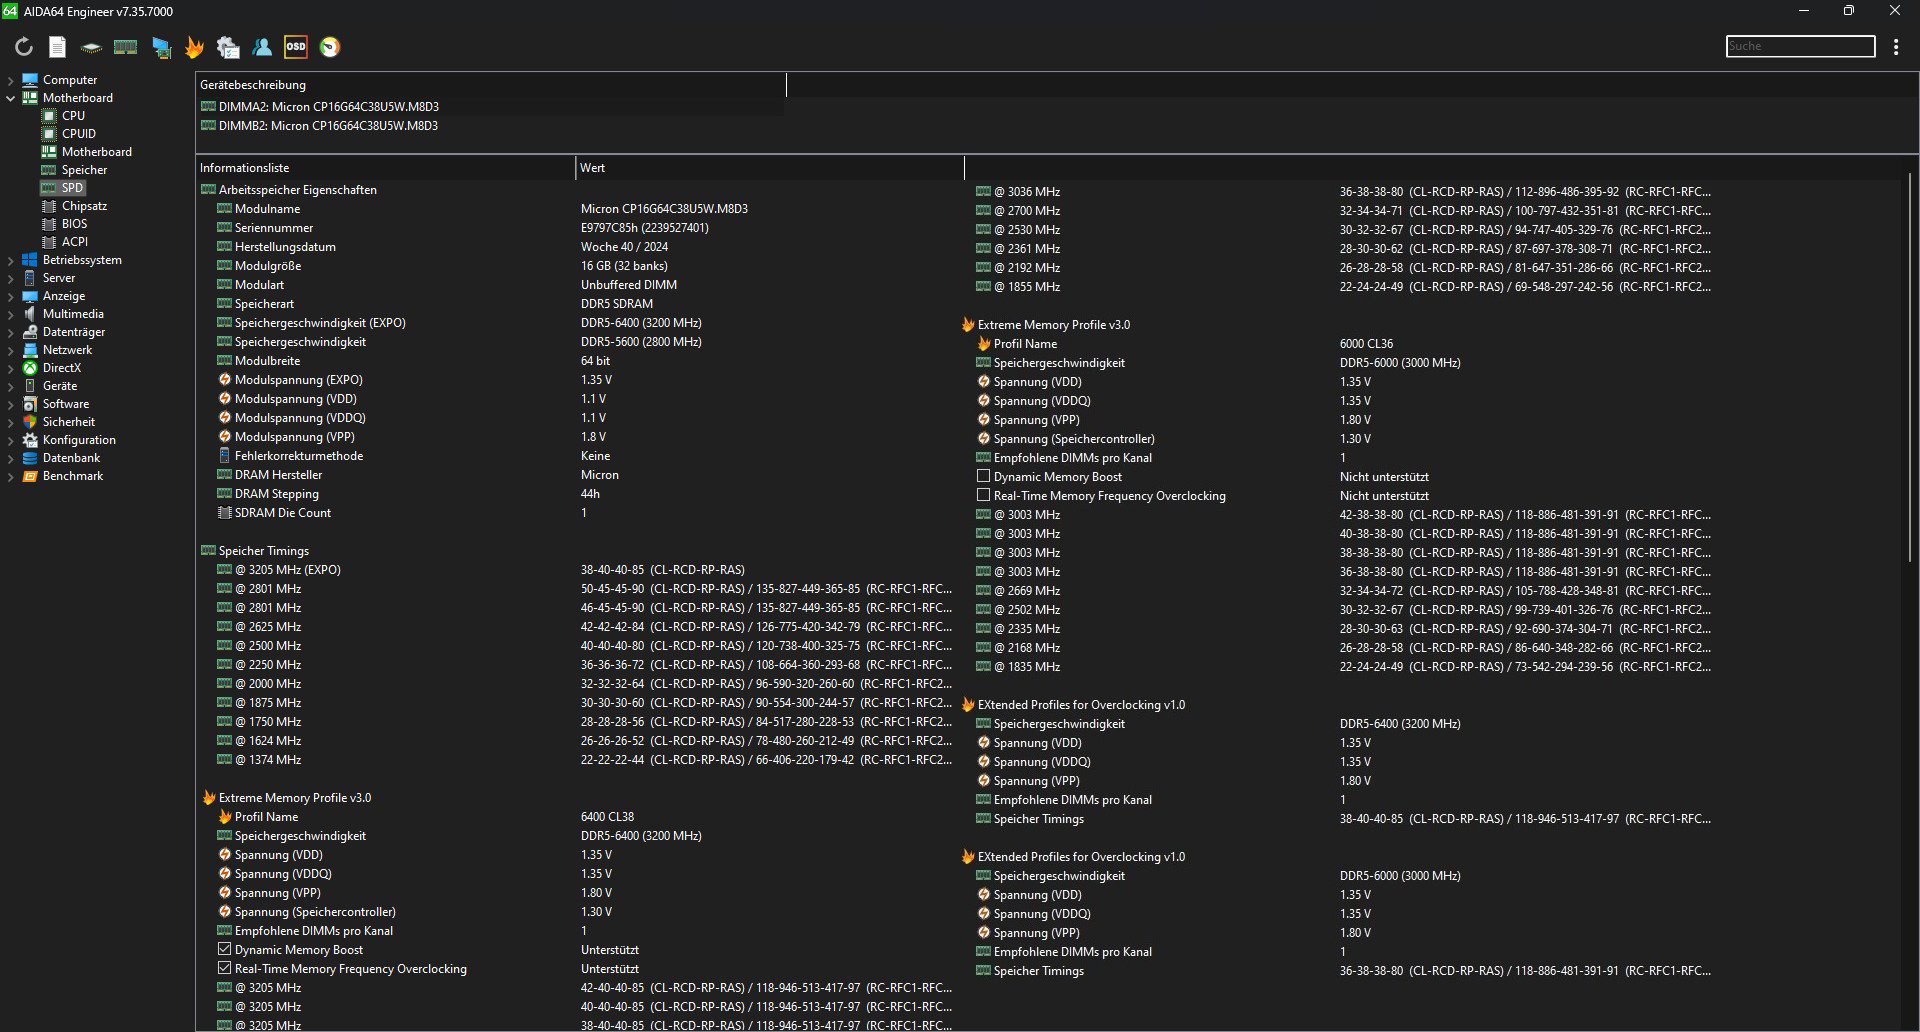The image size is (1920, 1032).
Task: Open the OSD panel toolbar icon
Action: click(296, 47)
